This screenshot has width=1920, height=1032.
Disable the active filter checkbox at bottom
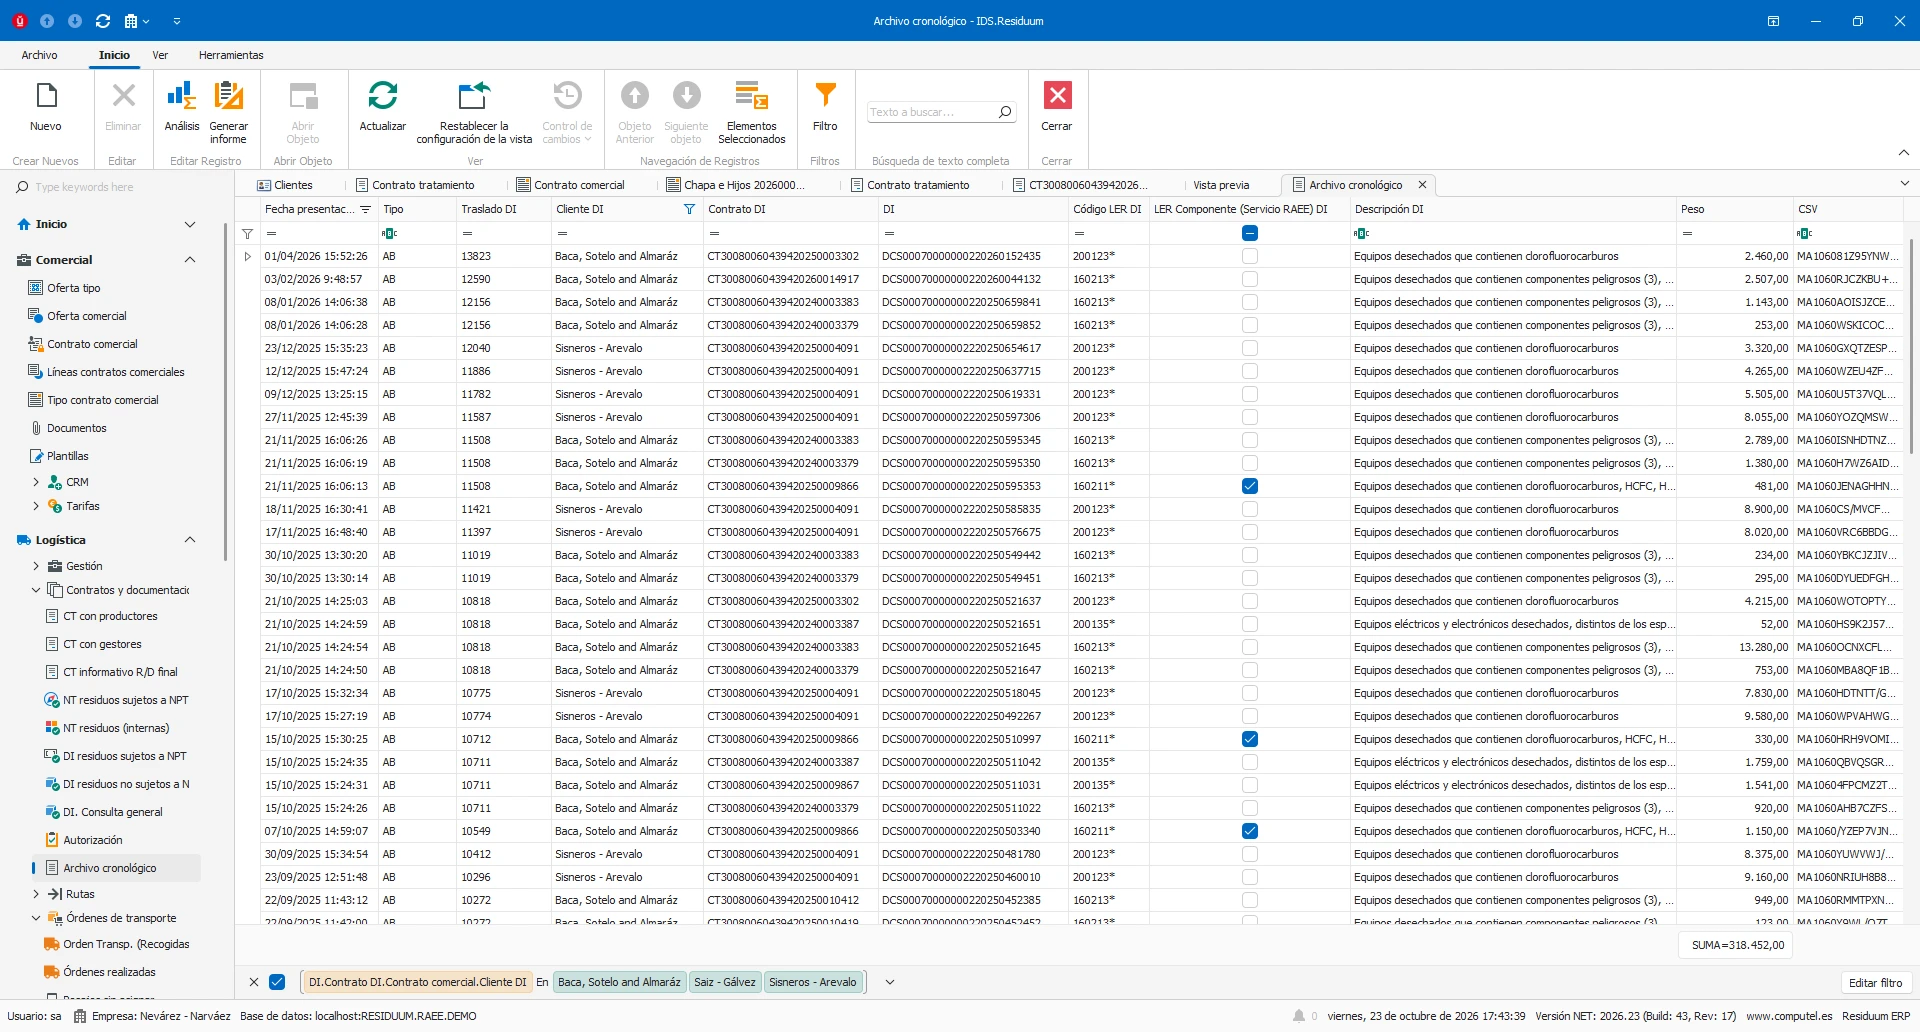[x=277, y=982]
